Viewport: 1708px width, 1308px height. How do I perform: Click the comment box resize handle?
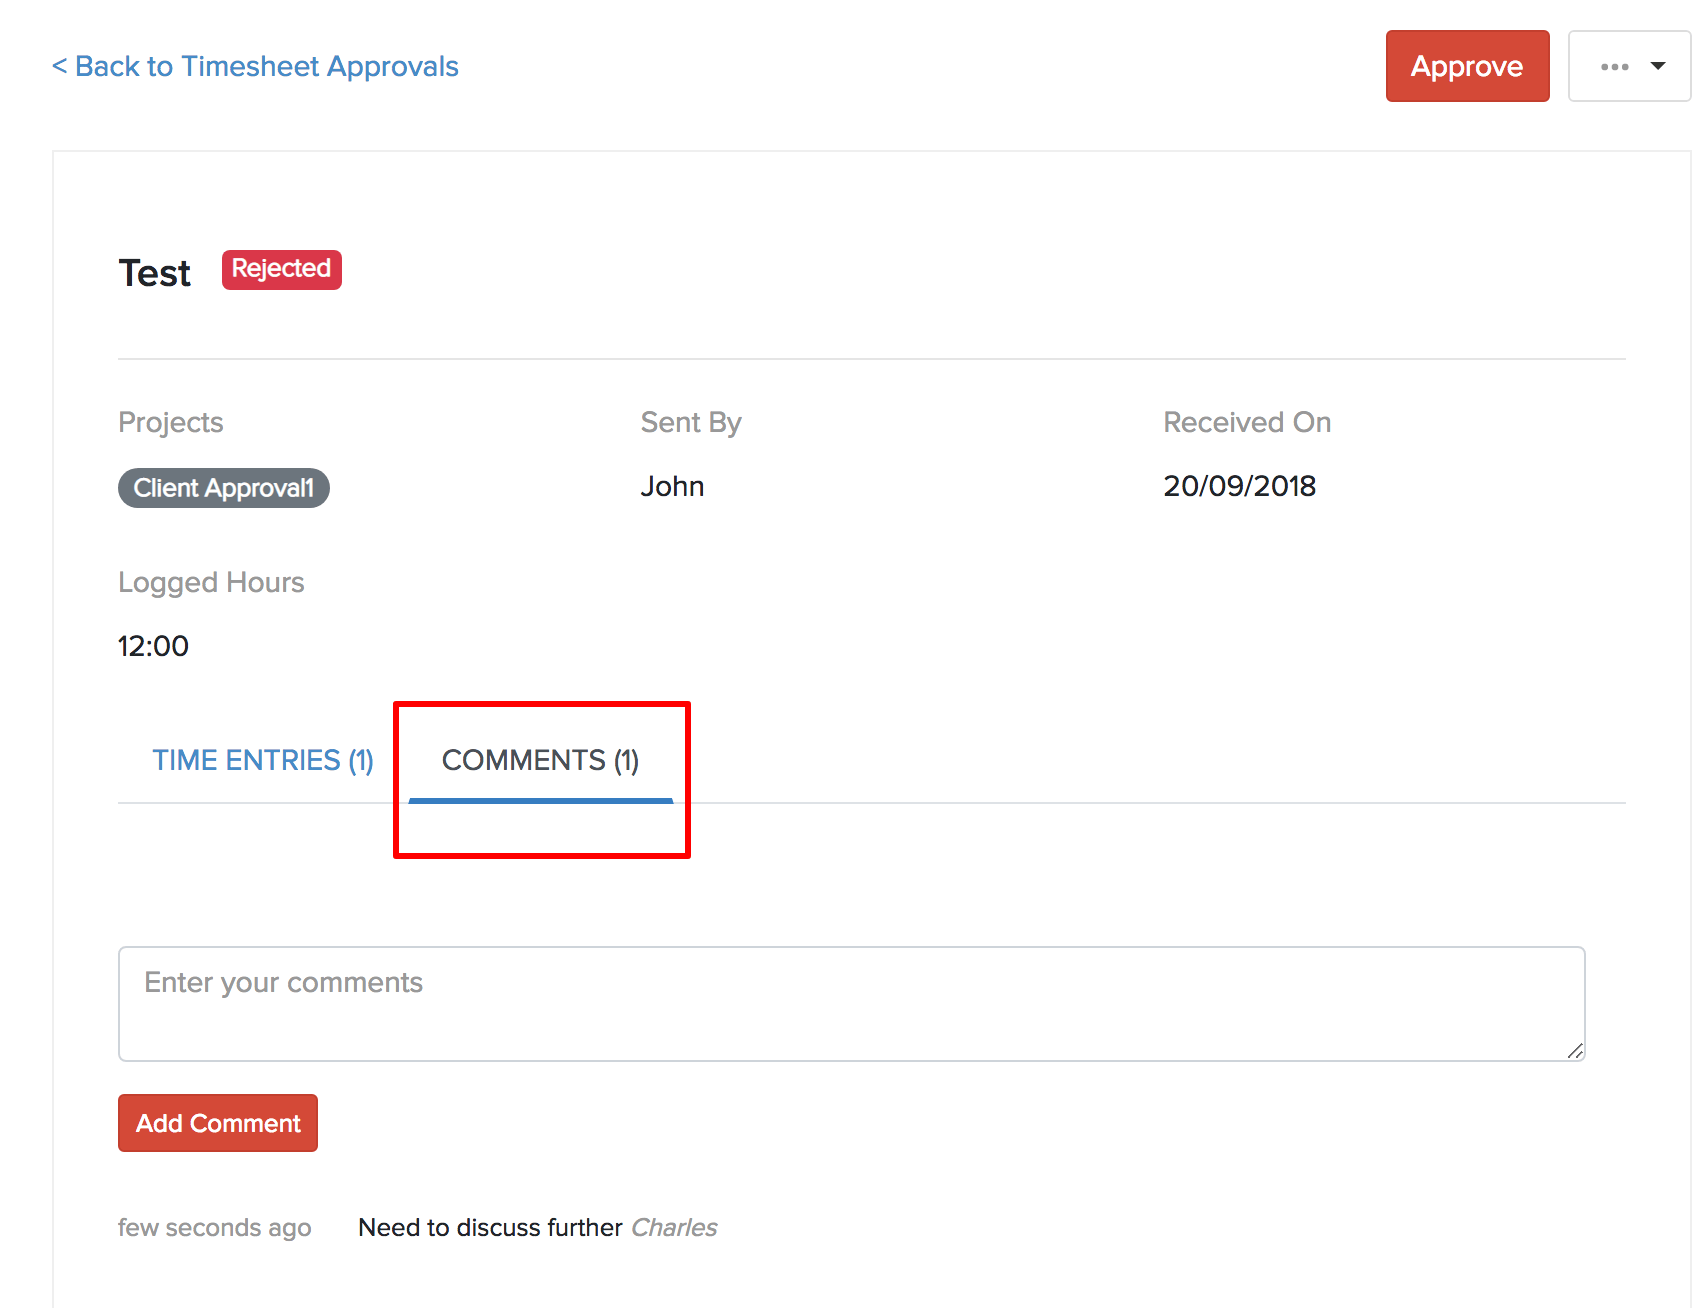(x=1575, y=1050)
